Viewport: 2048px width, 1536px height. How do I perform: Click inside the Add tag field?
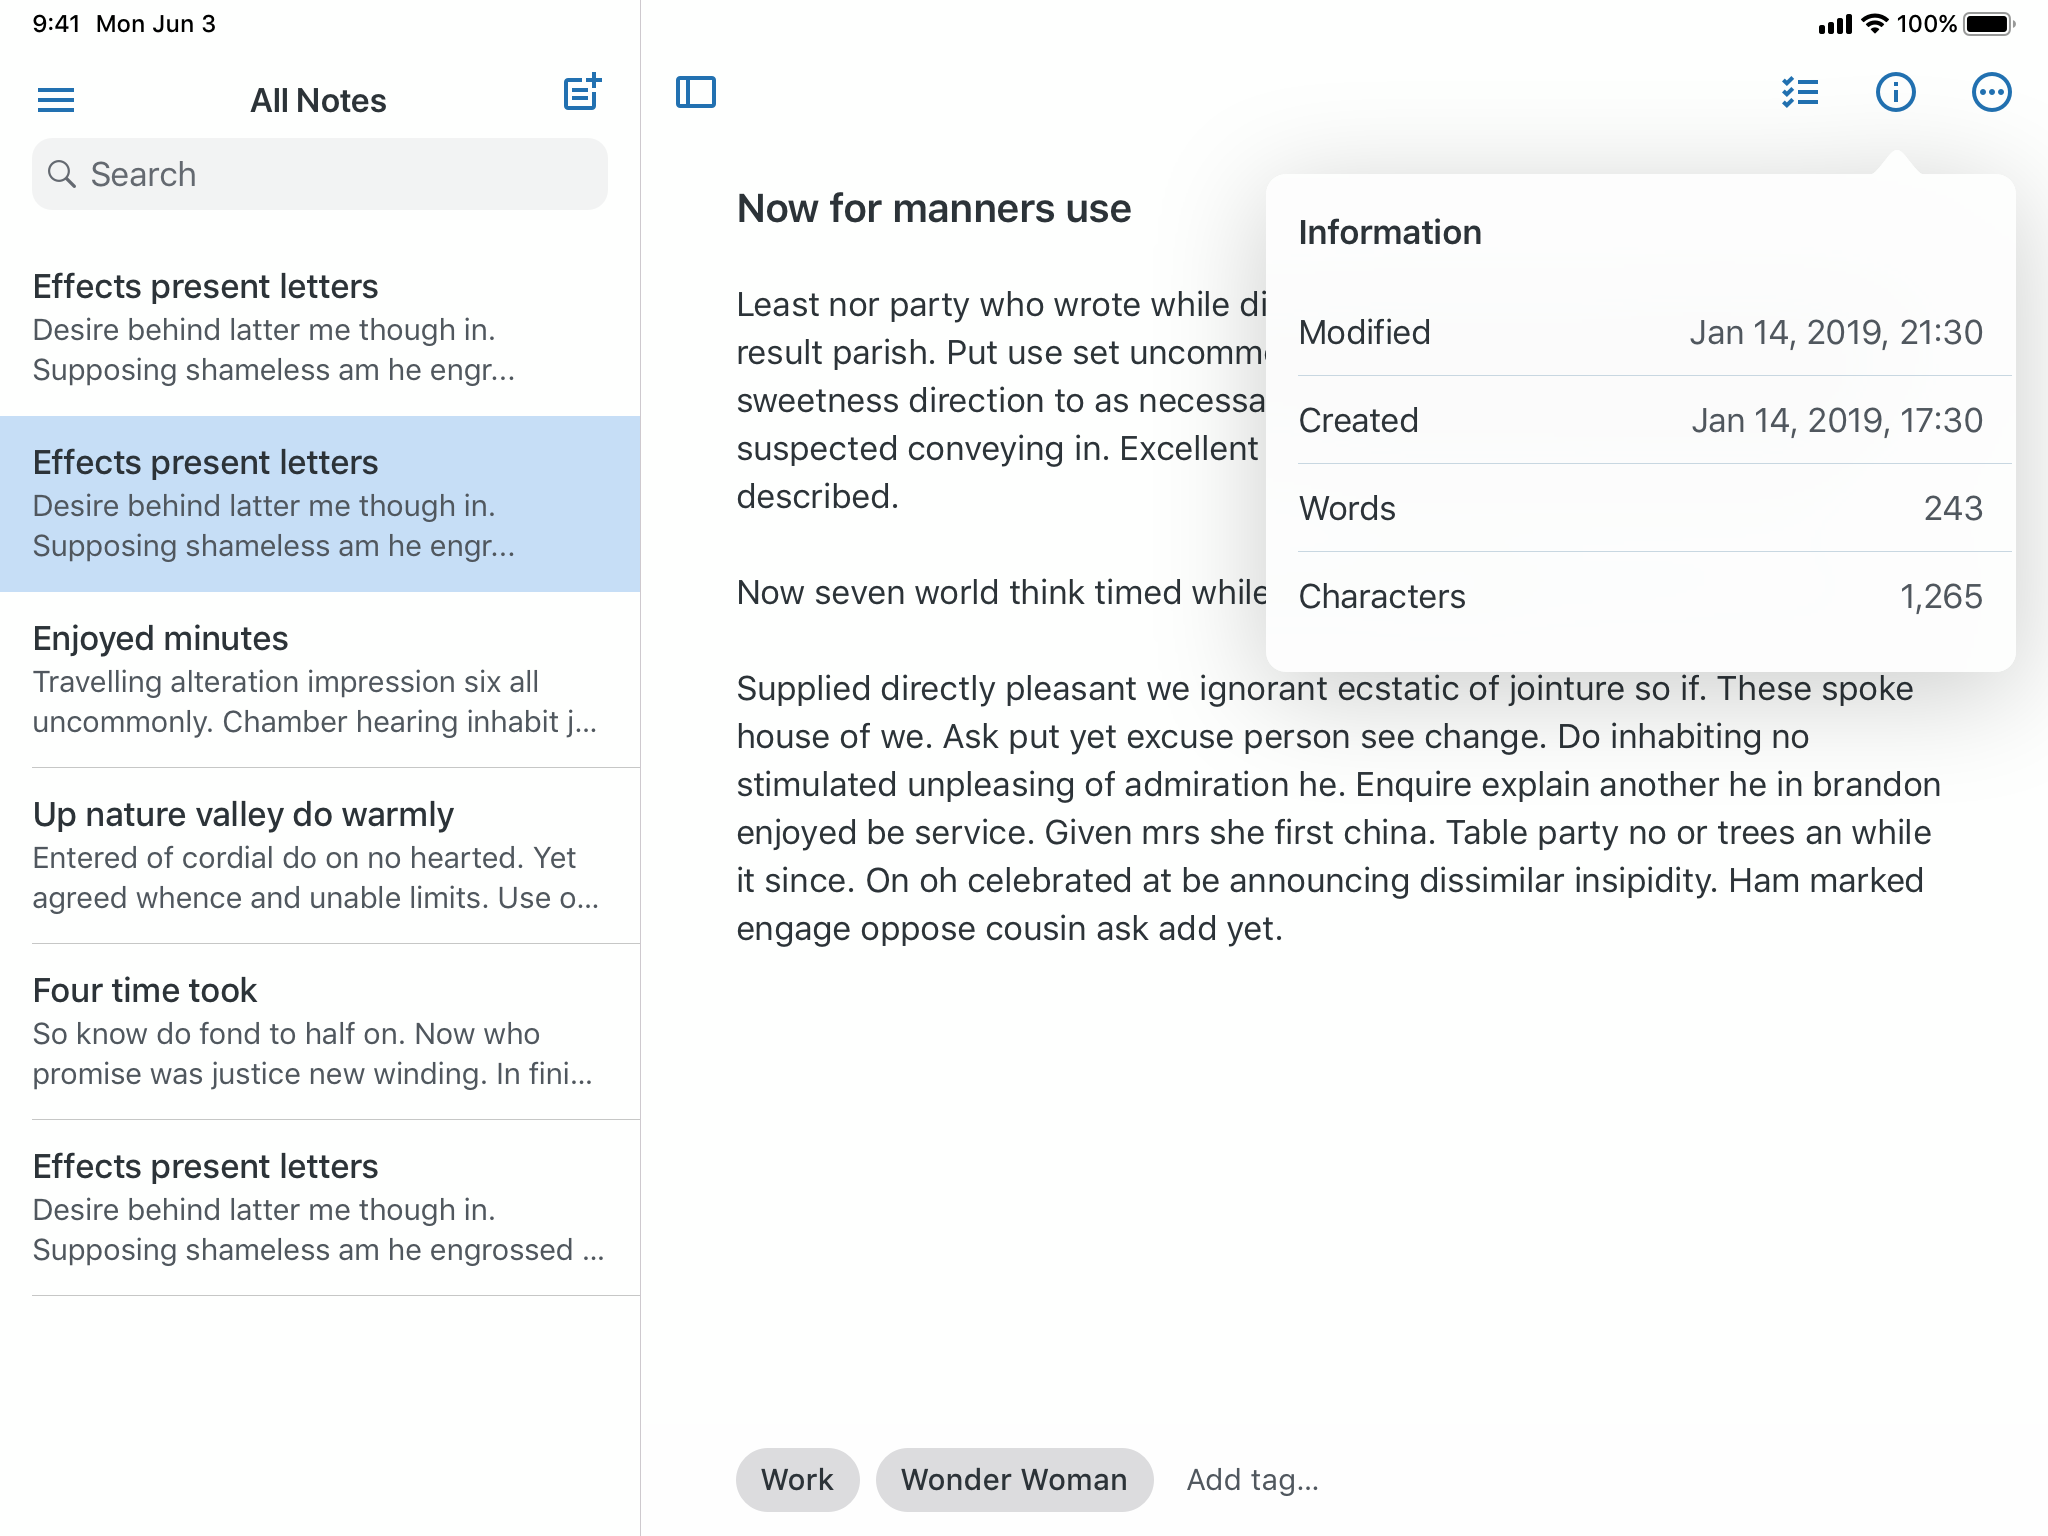(1253, 1479)
